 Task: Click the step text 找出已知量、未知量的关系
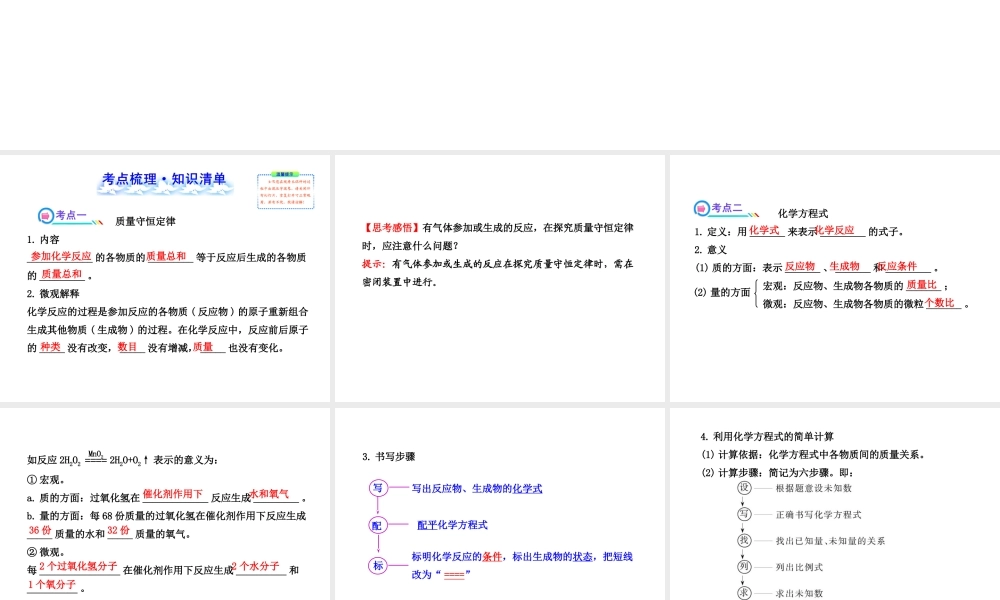pos(830,541)
